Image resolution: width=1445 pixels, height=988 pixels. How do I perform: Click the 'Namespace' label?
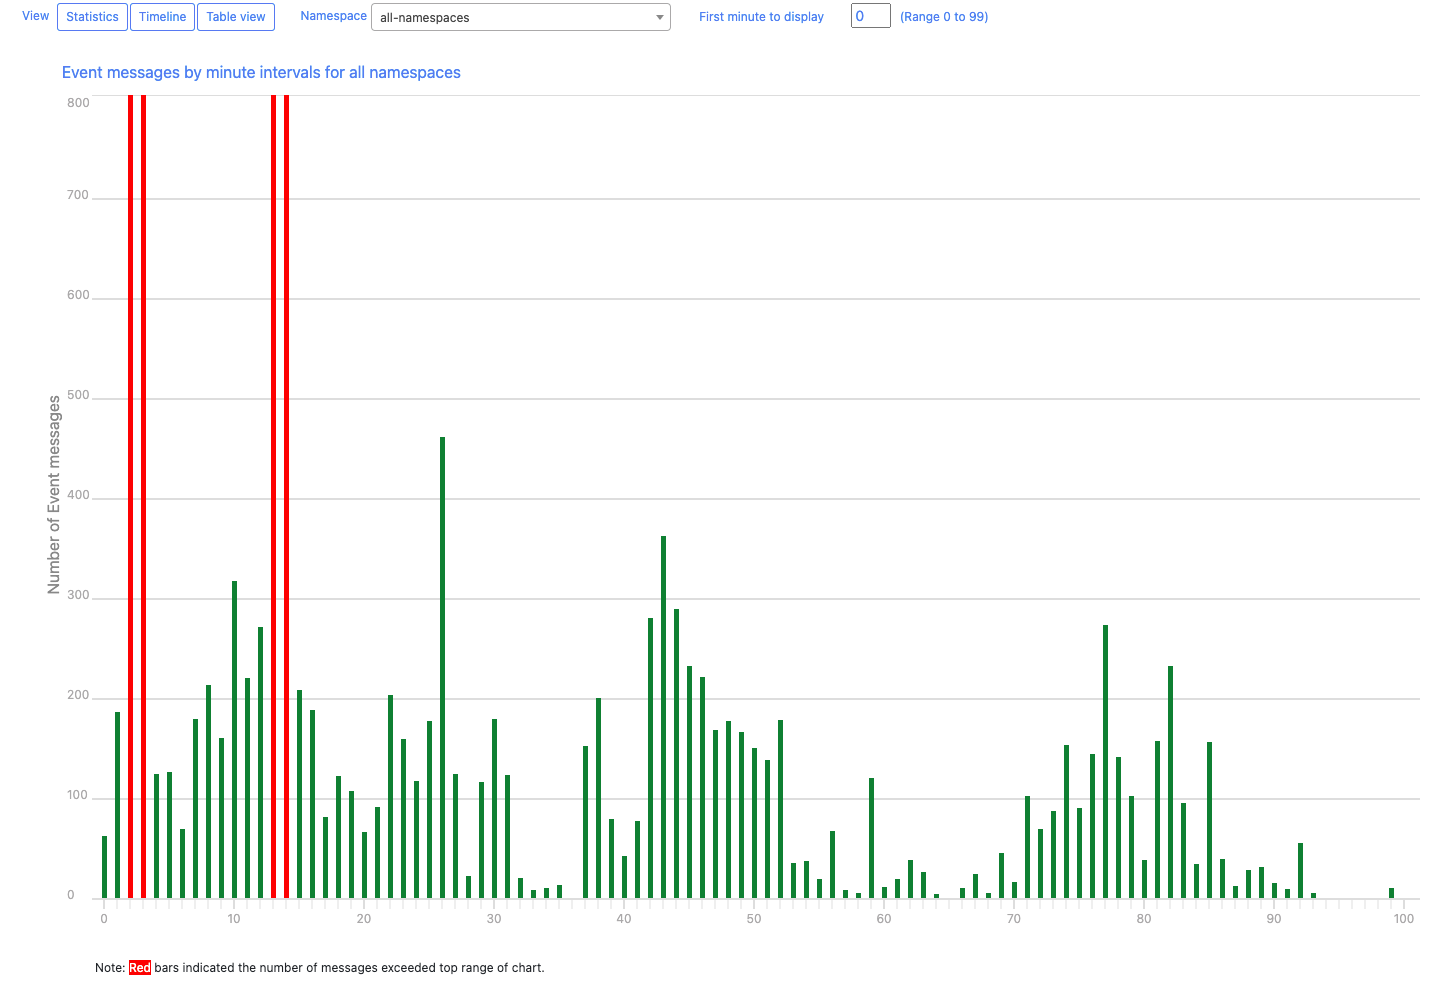click(x=333, y=16)
